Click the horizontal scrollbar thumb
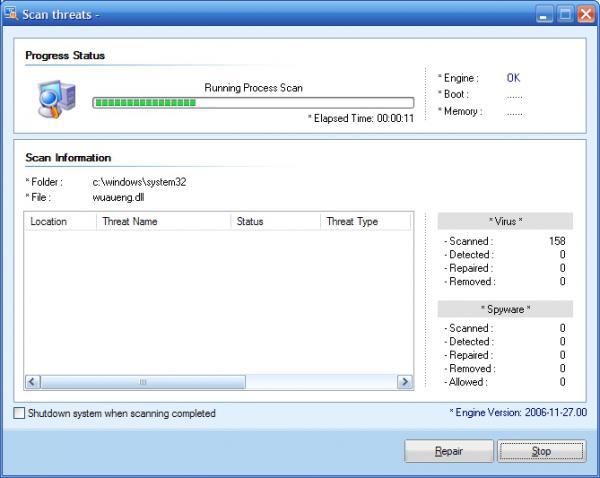The width and height of the screenshot is (600, 478). tap(143, 382)
